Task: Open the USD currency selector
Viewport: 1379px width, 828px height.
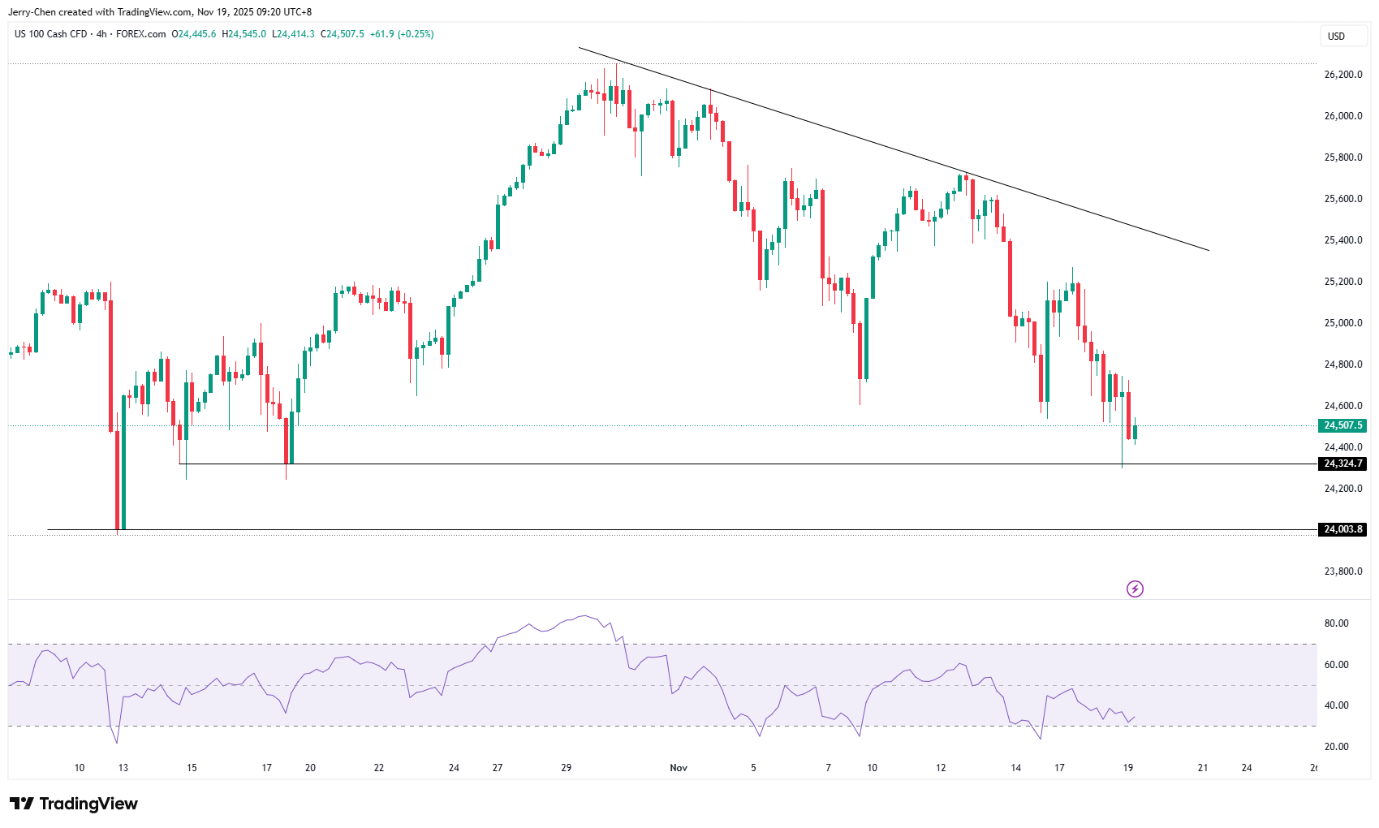Action: click(x=1336, y=37)
